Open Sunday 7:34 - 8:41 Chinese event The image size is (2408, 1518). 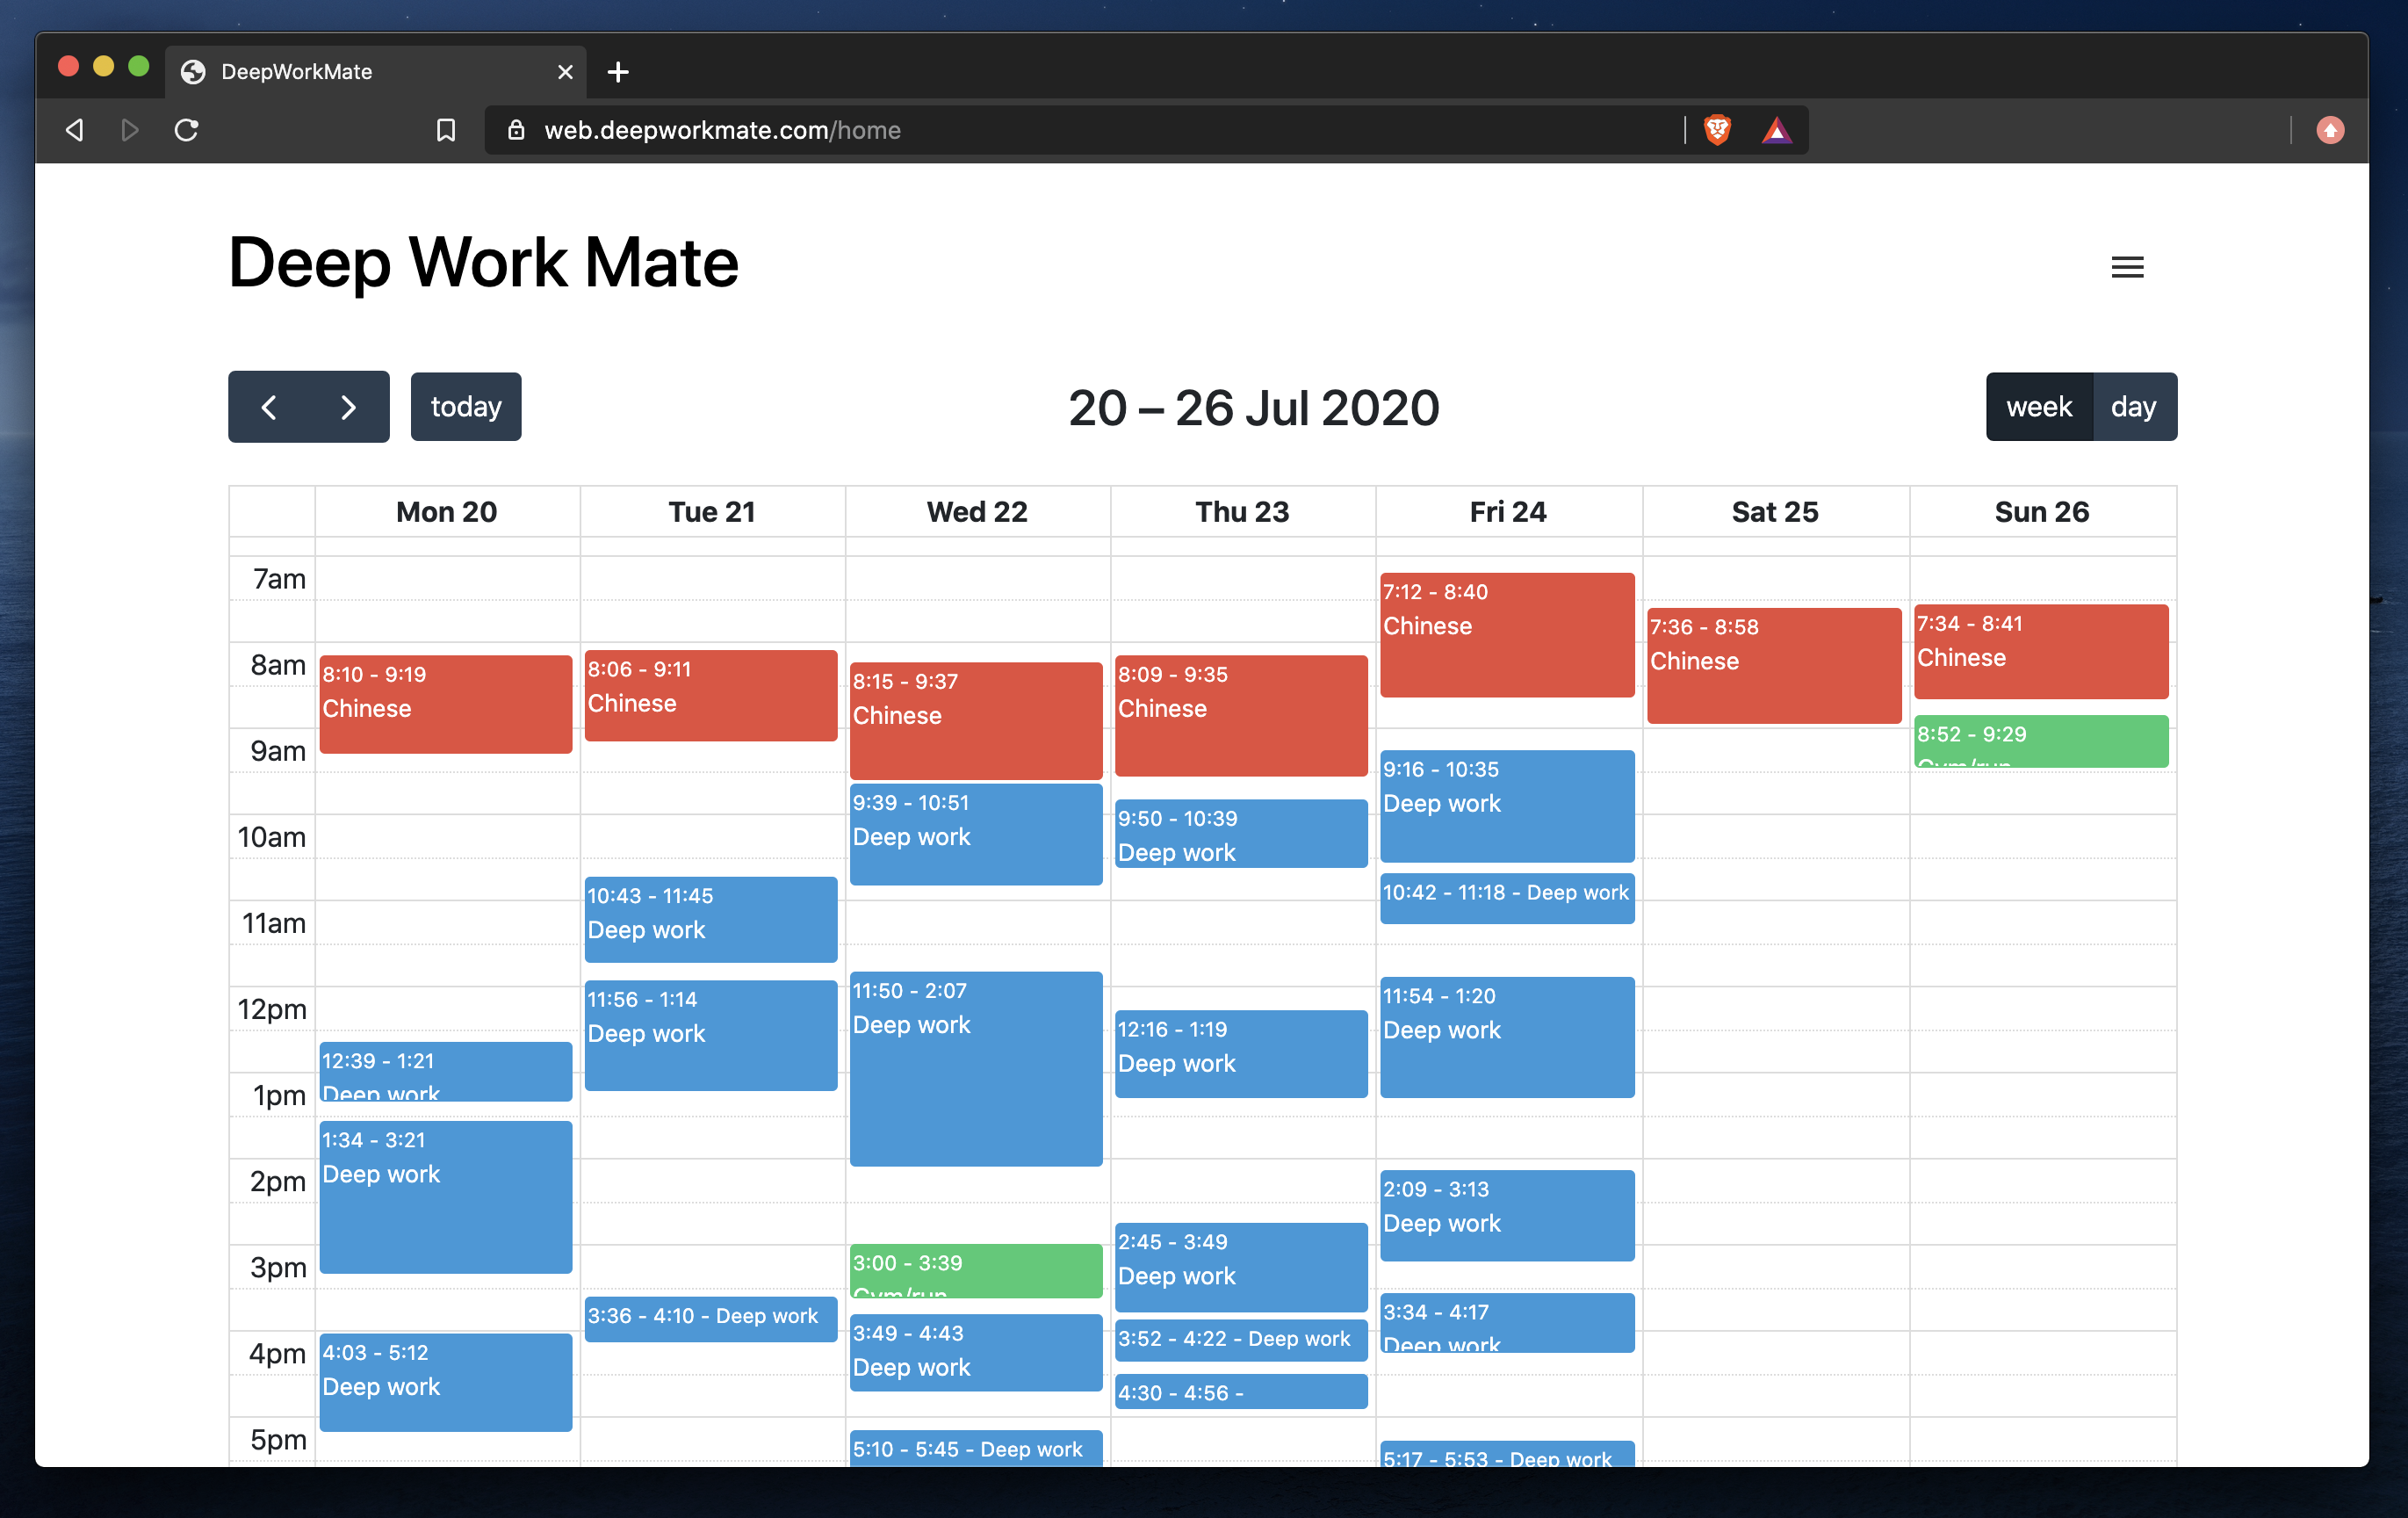tap(2041, 652)
